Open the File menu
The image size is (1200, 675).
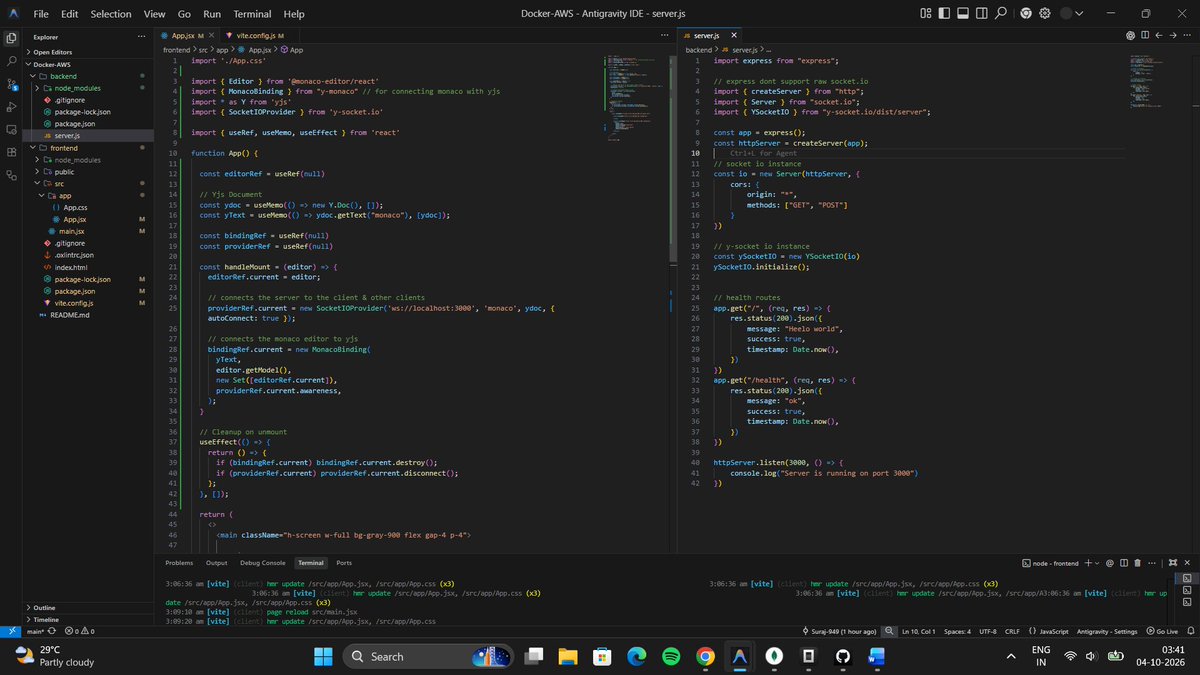click(41, 14)
